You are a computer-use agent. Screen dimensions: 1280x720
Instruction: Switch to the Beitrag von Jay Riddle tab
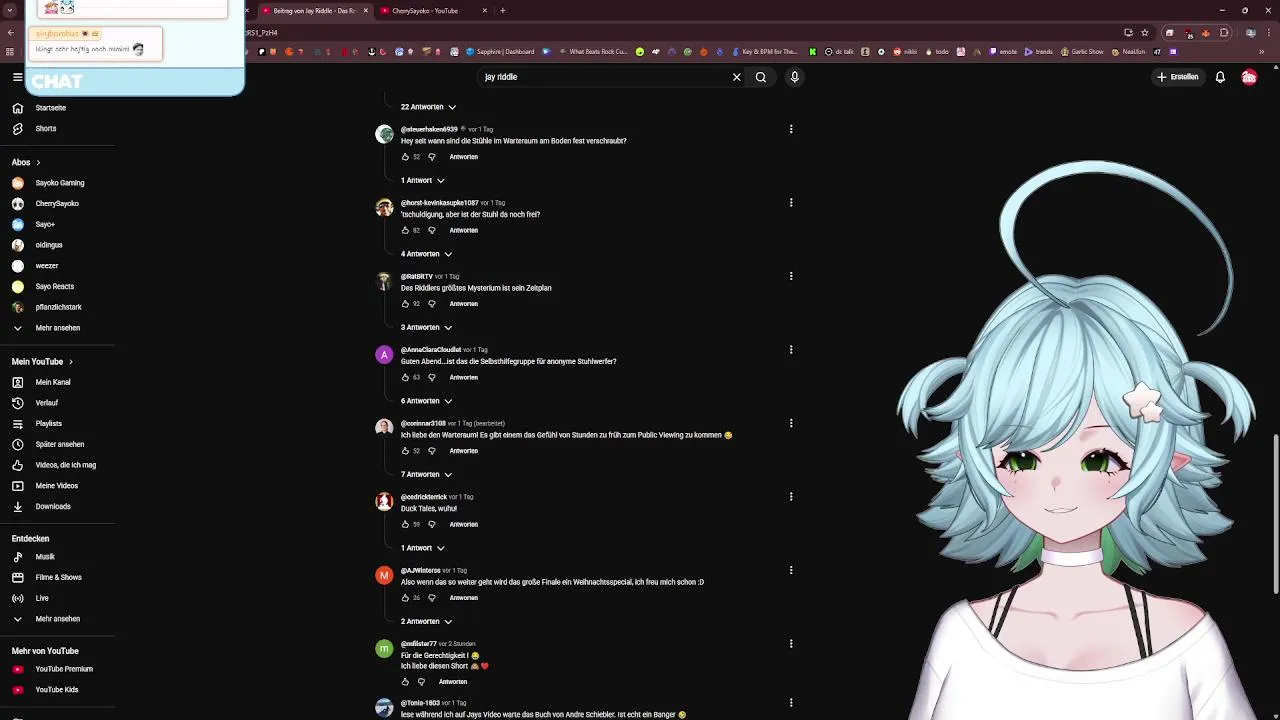tap(313, 11)
